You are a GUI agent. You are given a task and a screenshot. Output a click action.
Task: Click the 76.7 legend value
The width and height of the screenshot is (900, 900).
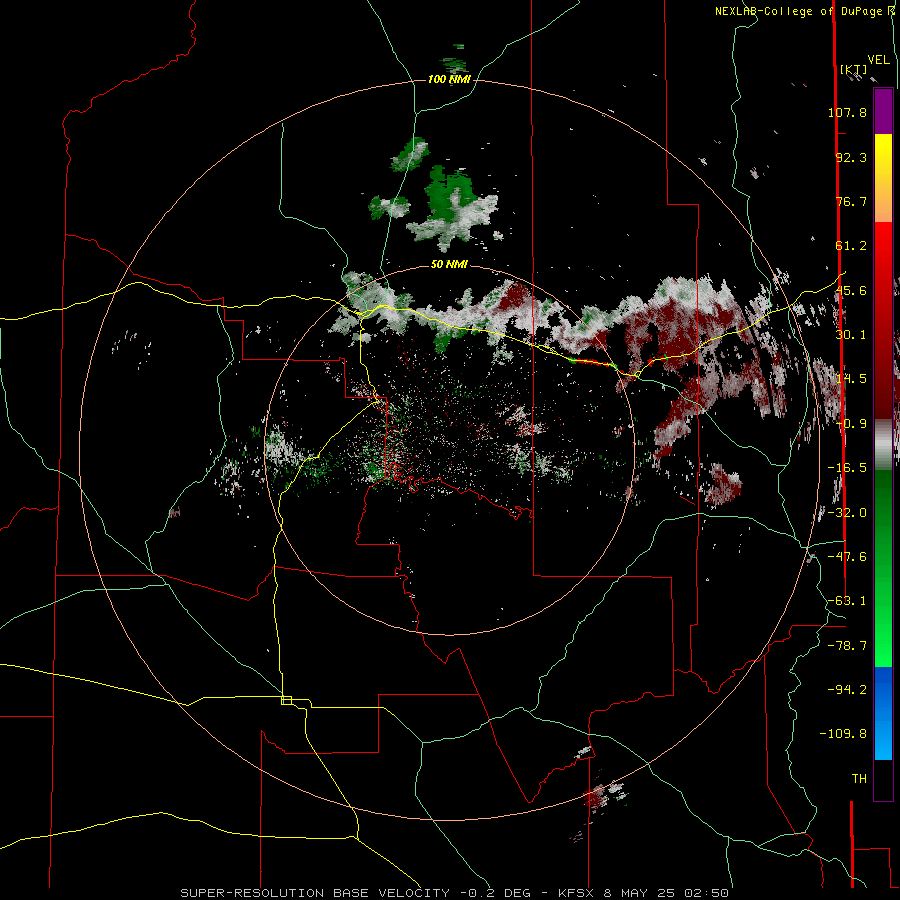(x=851, y=201)
